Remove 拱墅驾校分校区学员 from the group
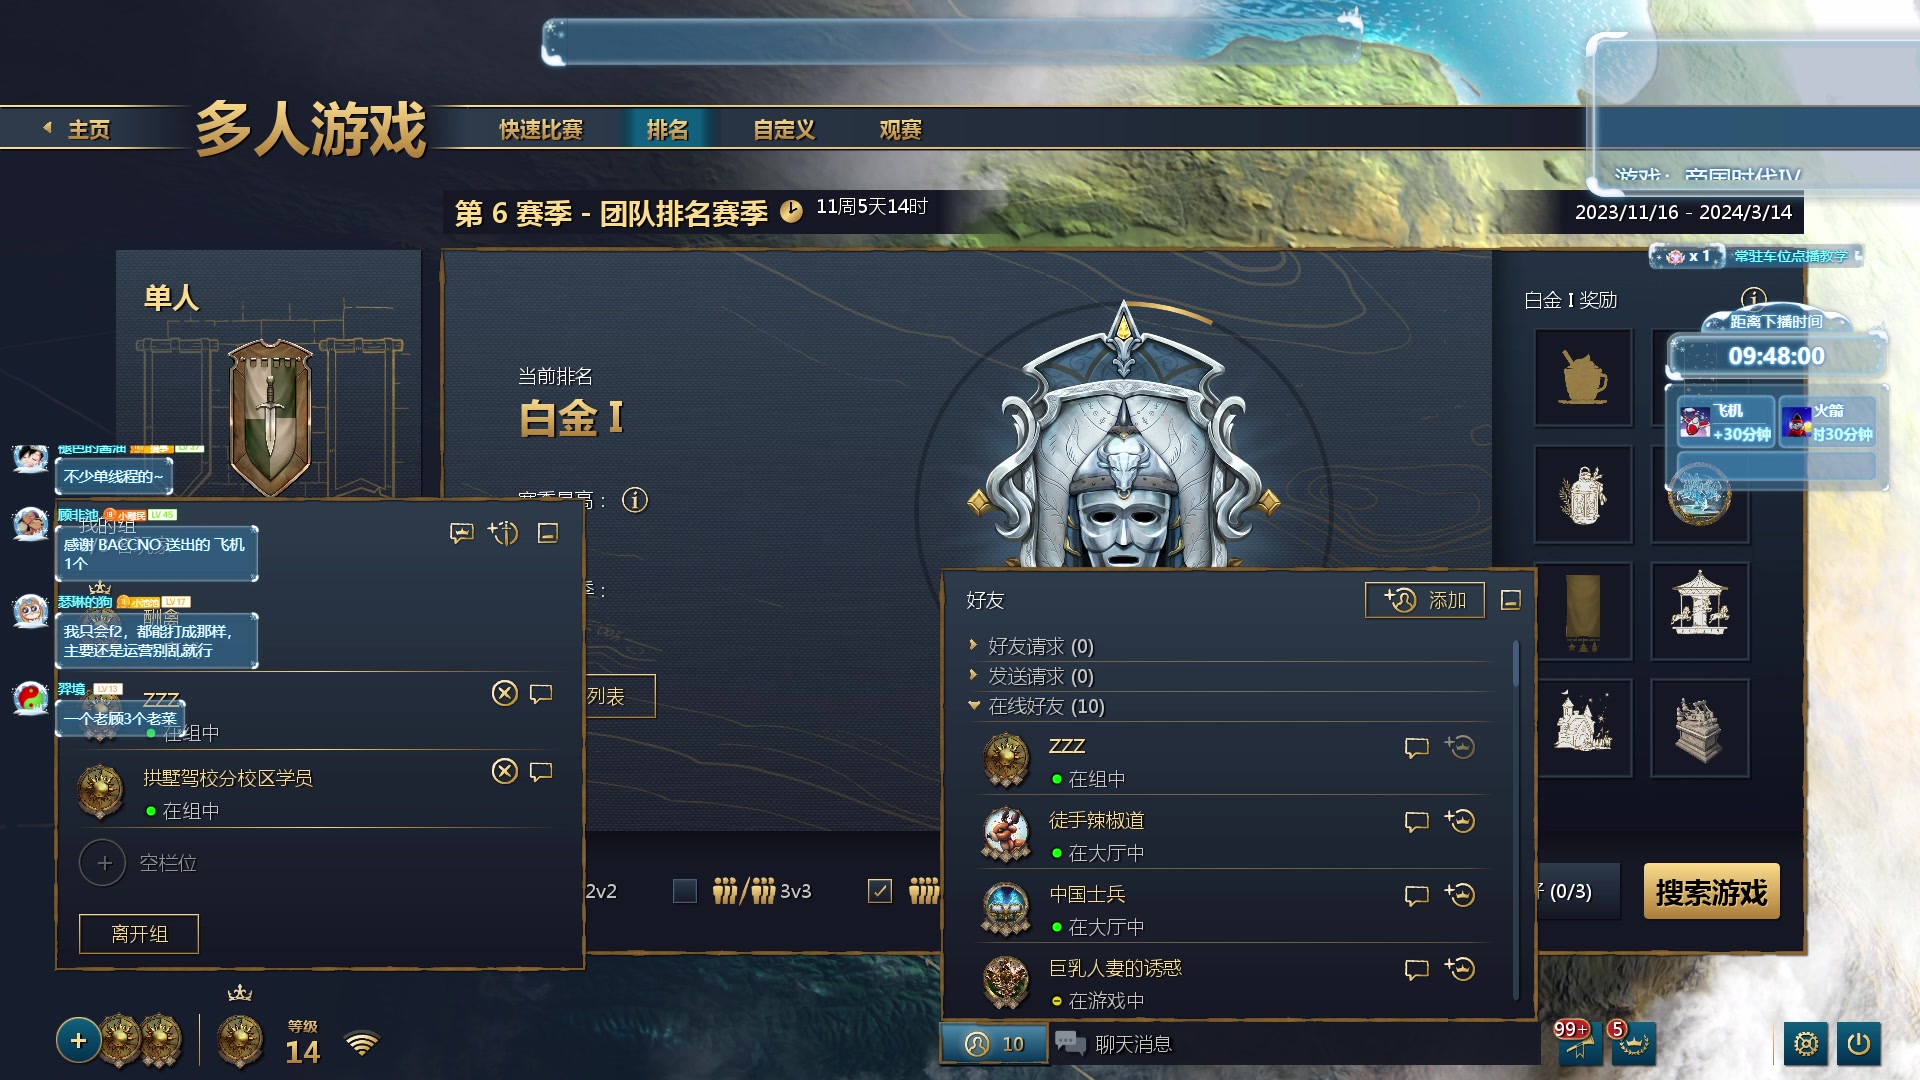This screenshot has width=1920, height=1080. tap(505, 771)
